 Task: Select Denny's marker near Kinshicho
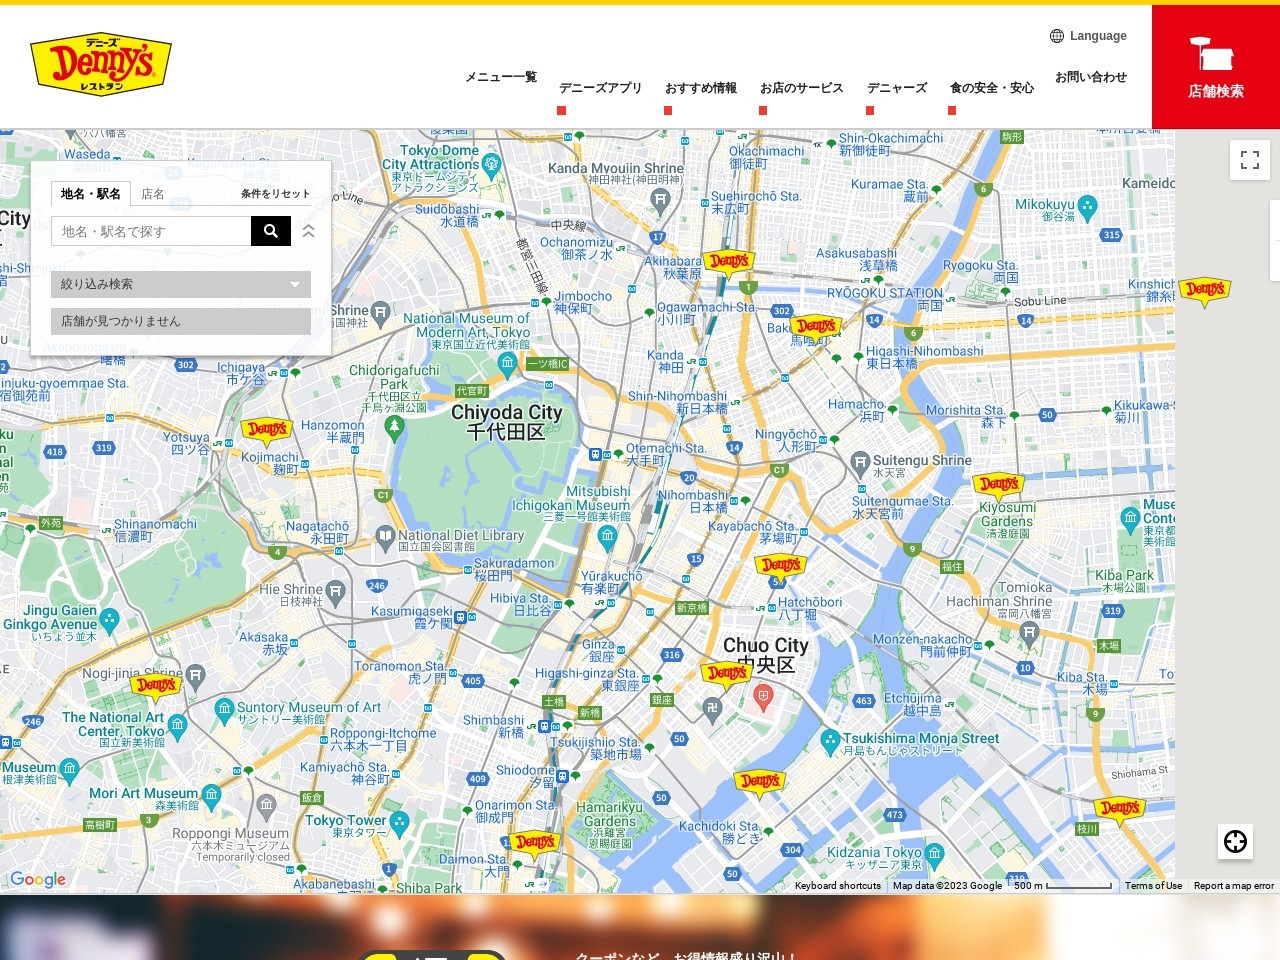point(1205,291)
